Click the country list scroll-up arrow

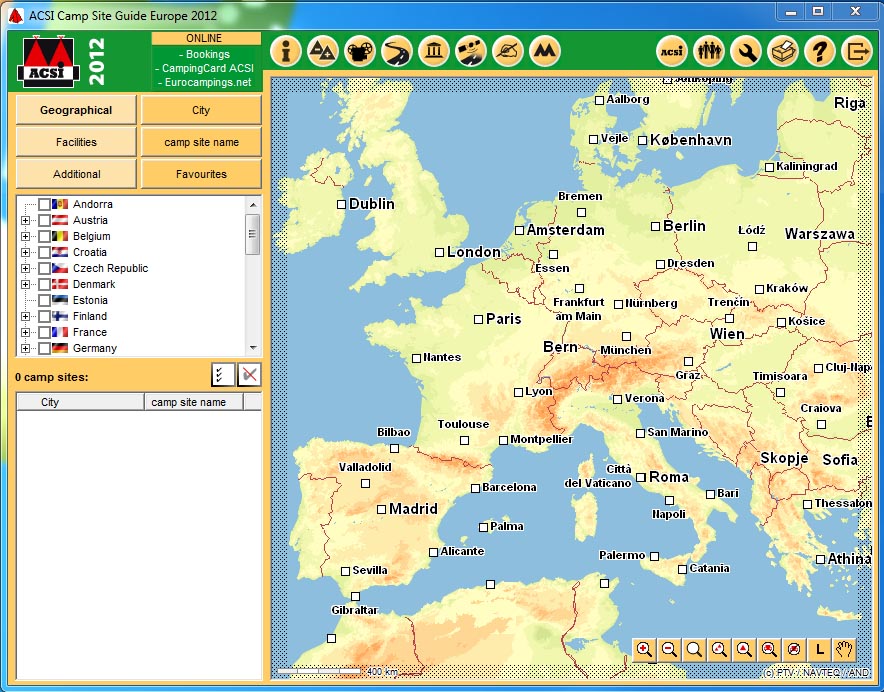253,204
